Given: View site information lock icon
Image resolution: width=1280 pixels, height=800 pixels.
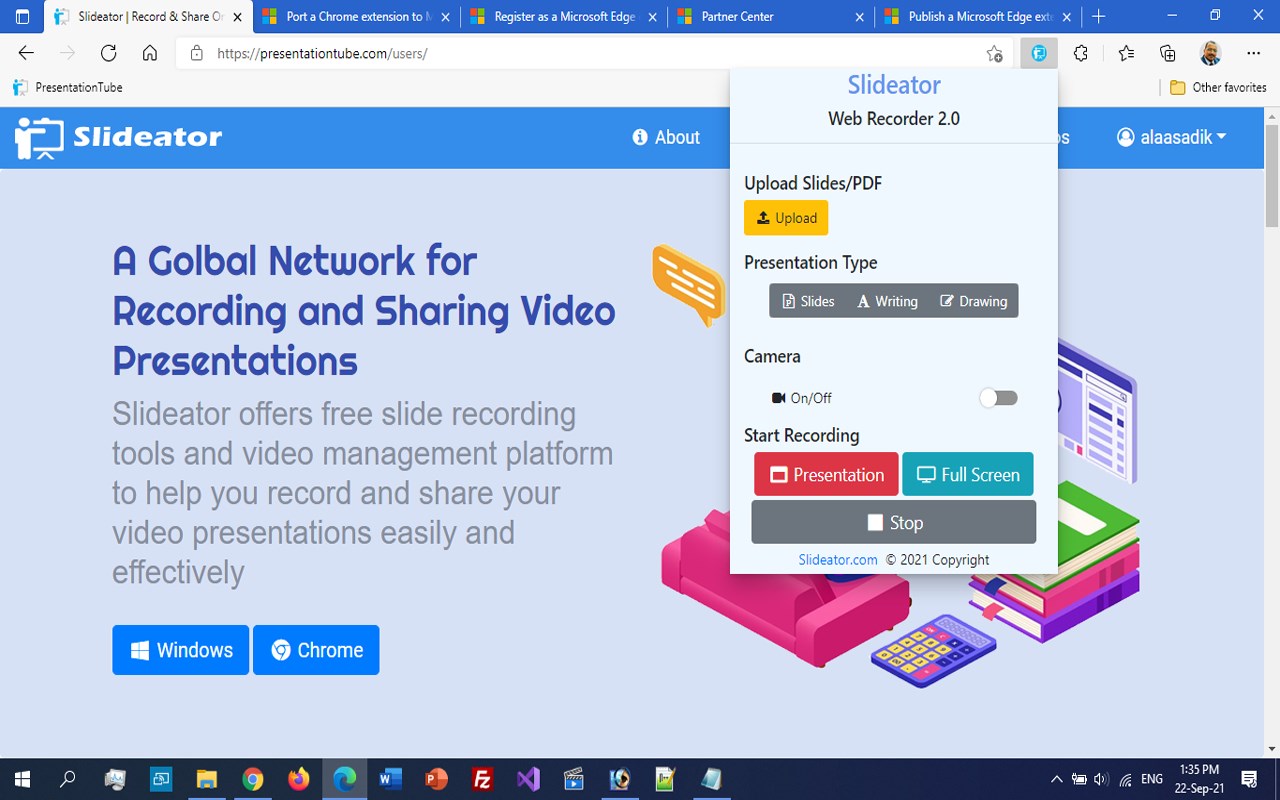Looking at the screenshot, I should point(197,54).
